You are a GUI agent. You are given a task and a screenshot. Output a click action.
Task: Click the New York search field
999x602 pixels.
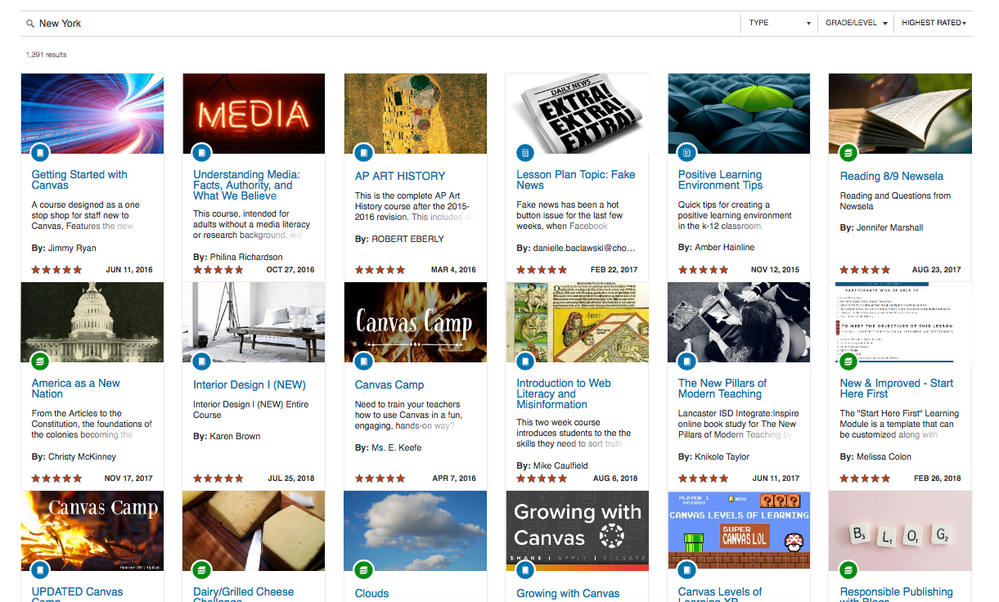pos(382,24)
